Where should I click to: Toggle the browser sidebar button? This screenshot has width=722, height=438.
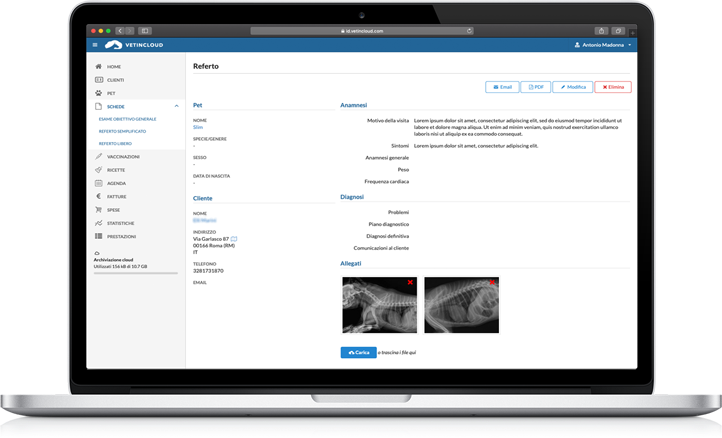[145, 31]
